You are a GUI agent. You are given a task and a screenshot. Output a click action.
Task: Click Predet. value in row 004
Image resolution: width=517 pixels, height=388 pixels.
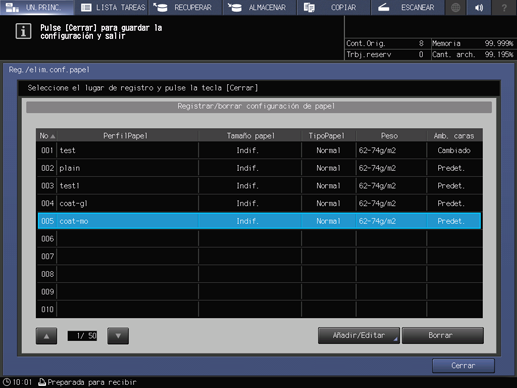[x=451, y=203]
